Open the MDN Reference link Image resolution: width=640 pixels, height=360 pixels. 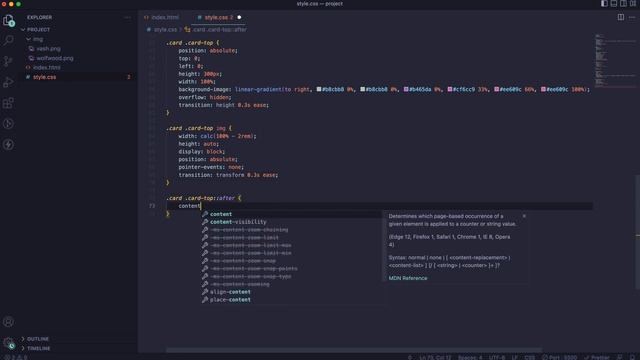[x=408, y=278]
